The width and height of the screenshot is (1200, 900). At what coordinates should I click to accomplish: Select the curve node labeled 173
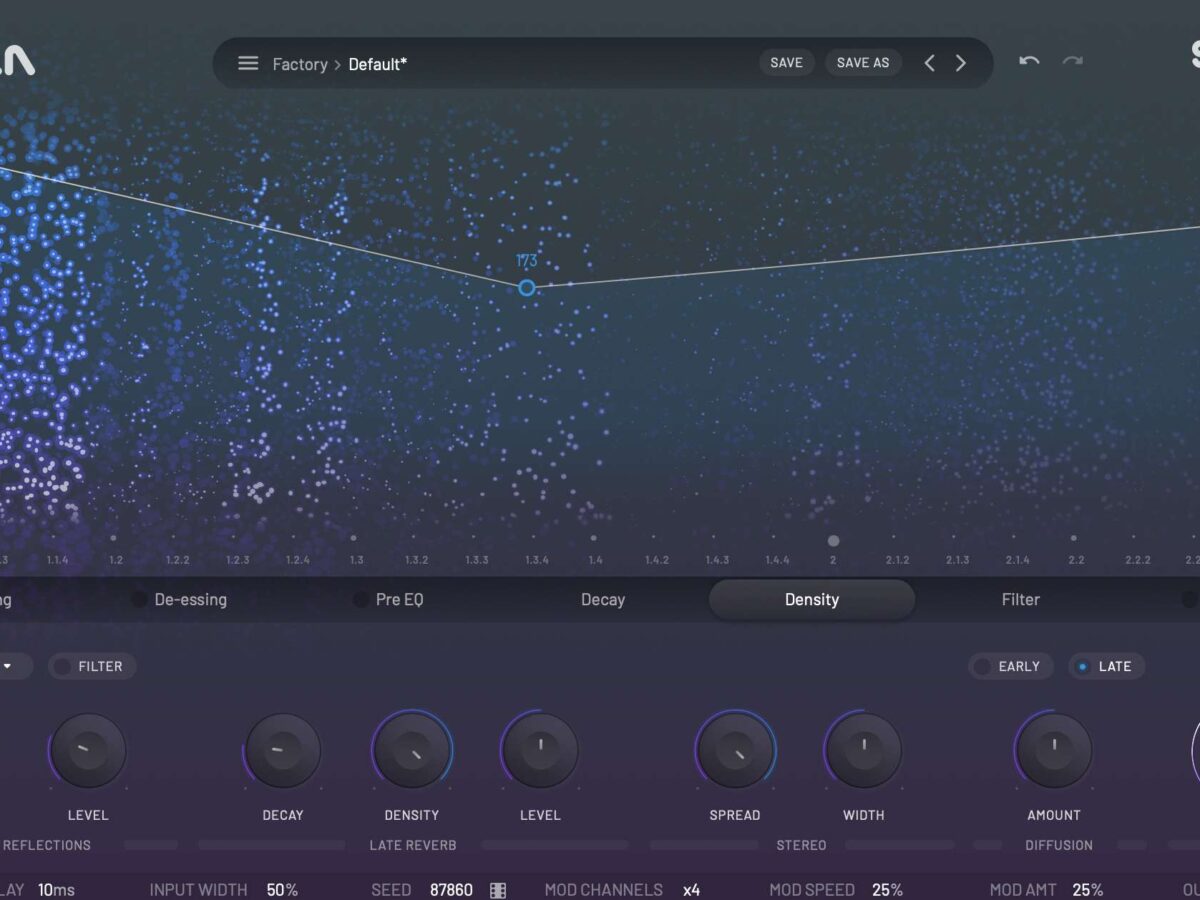pos(527,288)
